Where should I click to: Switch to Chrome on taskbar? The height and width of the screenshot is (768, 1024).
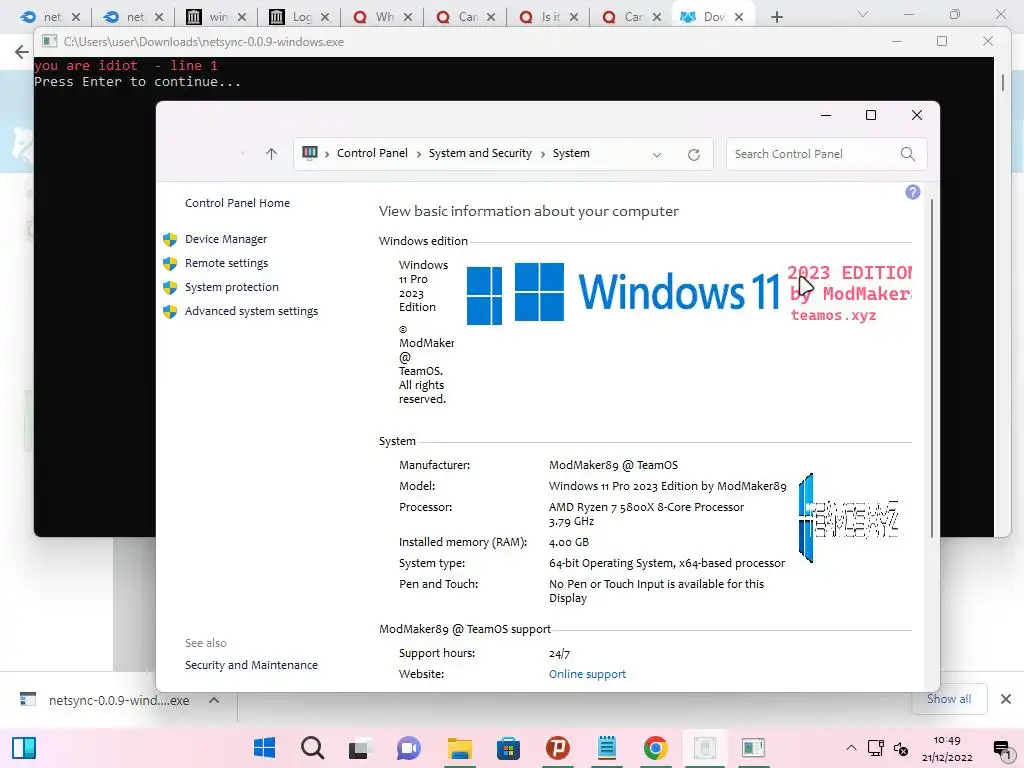click(655, 748)
